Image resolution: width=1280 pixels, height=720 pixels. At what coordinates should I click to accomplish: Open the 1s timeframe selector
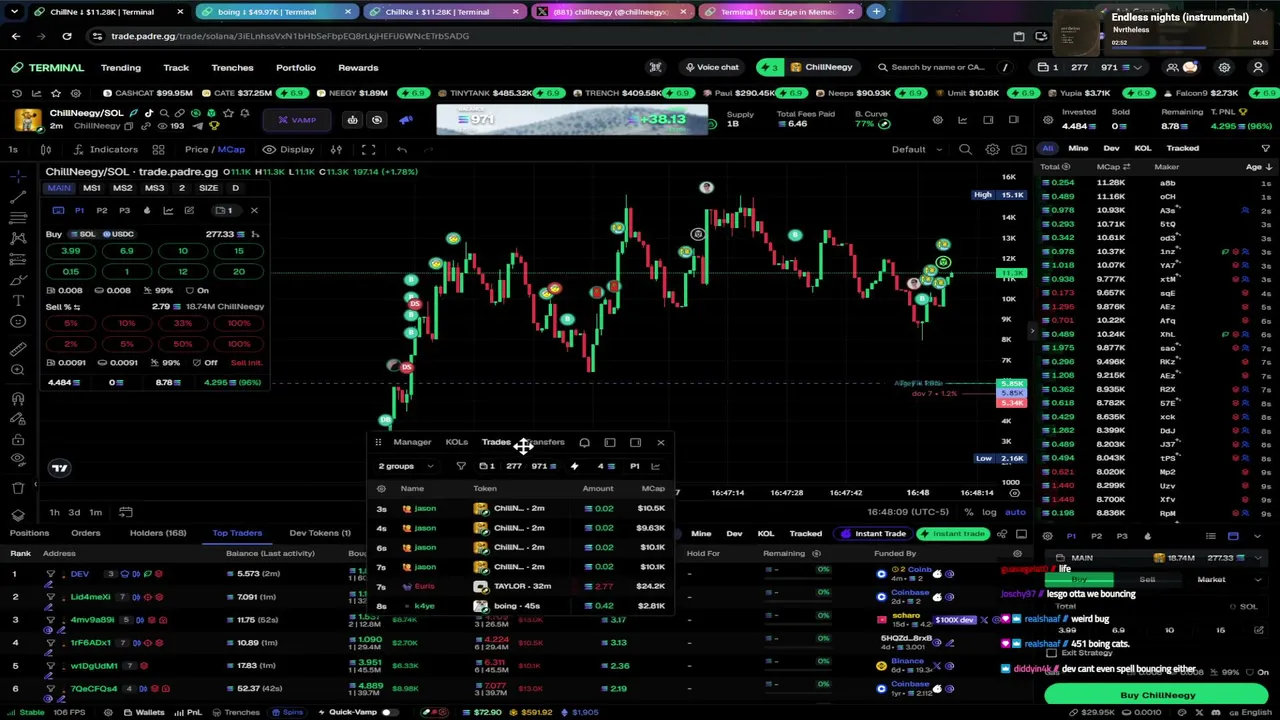point(13,149)
